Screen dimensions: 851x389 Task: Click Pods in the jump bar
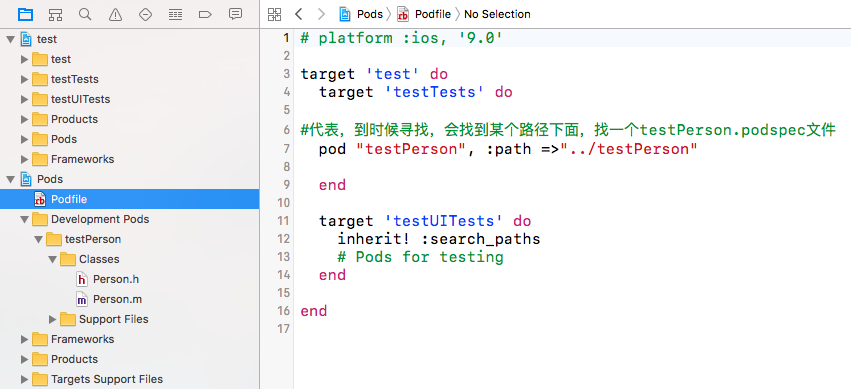click(x=370, y=14)
